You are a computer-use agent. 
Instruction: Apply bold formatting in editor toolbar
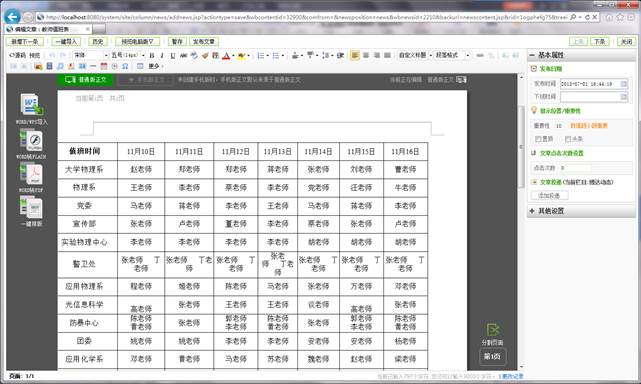[x=152, y=55]
